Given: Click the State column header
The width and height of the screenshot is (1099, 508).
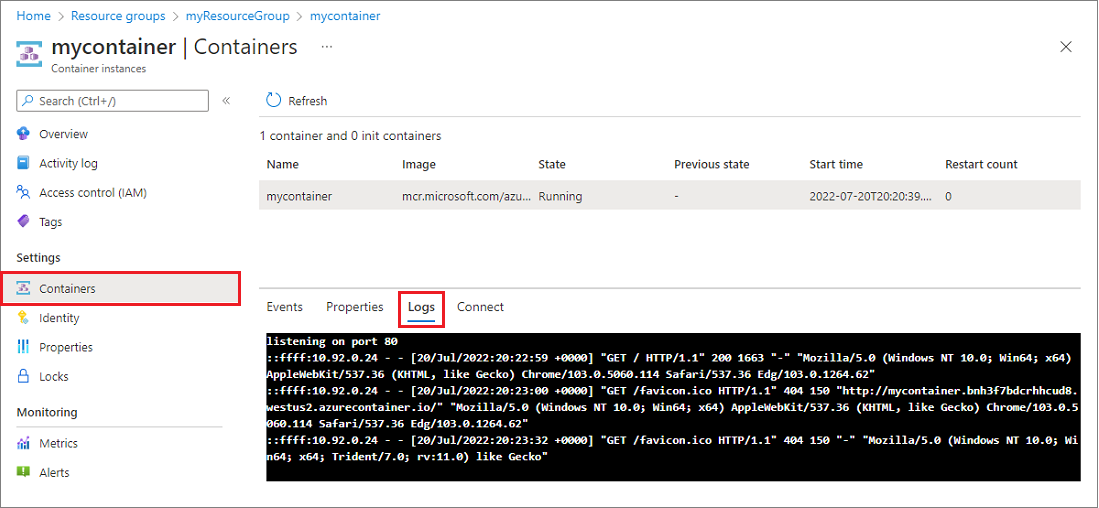Looking at the screenshot, I should (552, 165).
